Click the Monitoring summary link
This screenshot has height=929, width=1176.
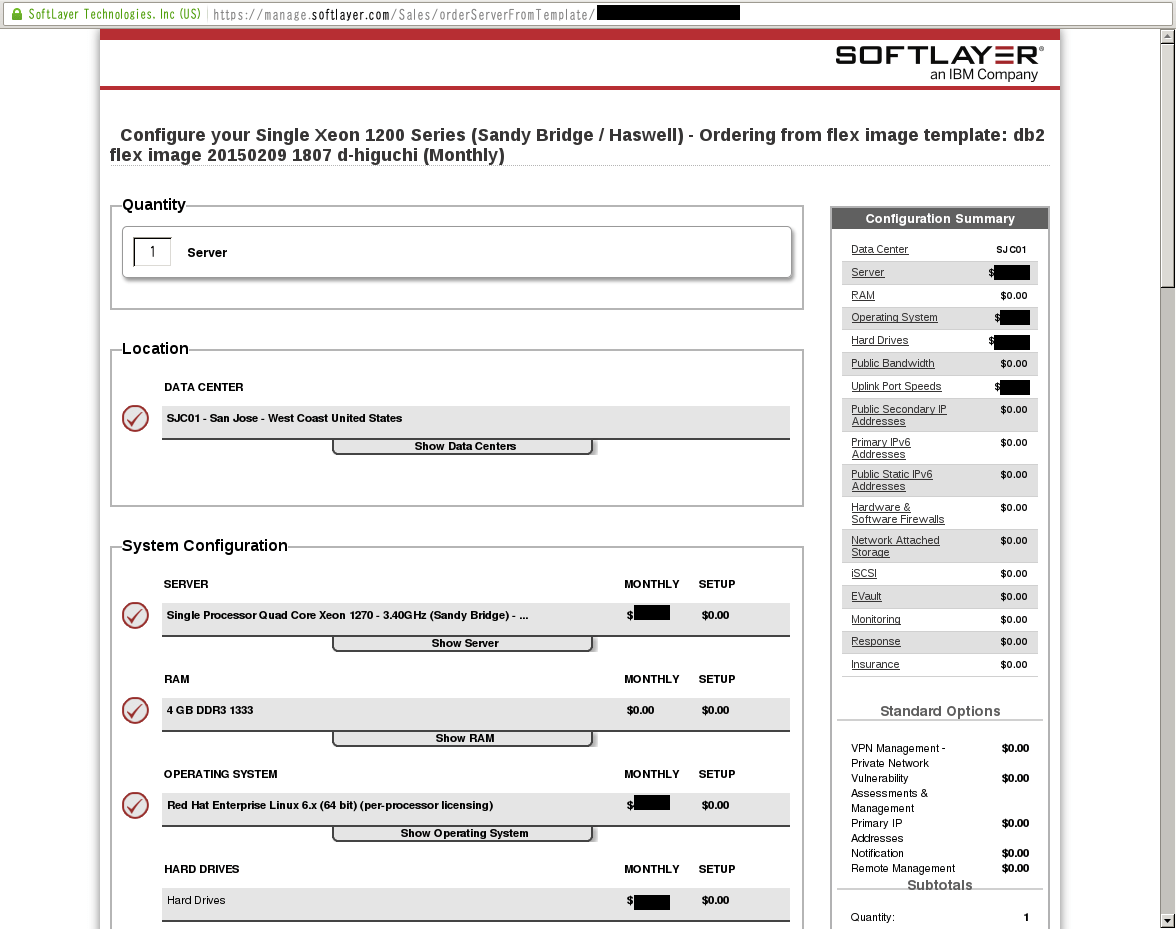[x=876, y=620]
